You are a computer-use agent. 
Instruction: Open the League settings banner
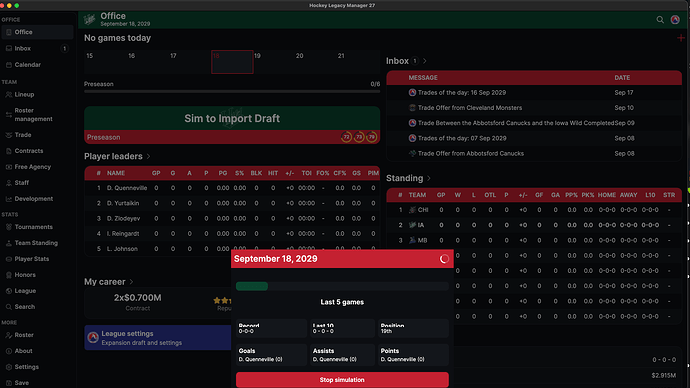click(x=158, y=338)
